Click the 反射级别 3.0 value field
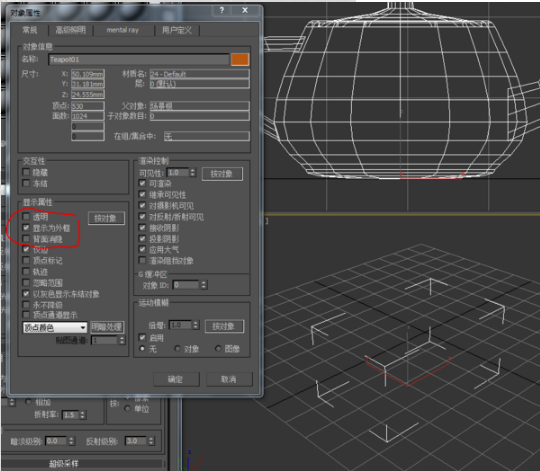The image size is (540, 471). point(136,441)
